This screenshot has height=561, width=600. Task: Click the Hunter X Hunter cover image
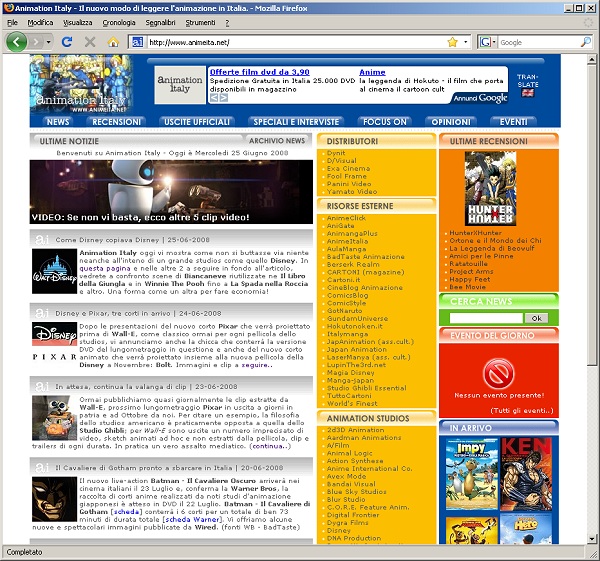pyautogui.click(x=491, y=188)
